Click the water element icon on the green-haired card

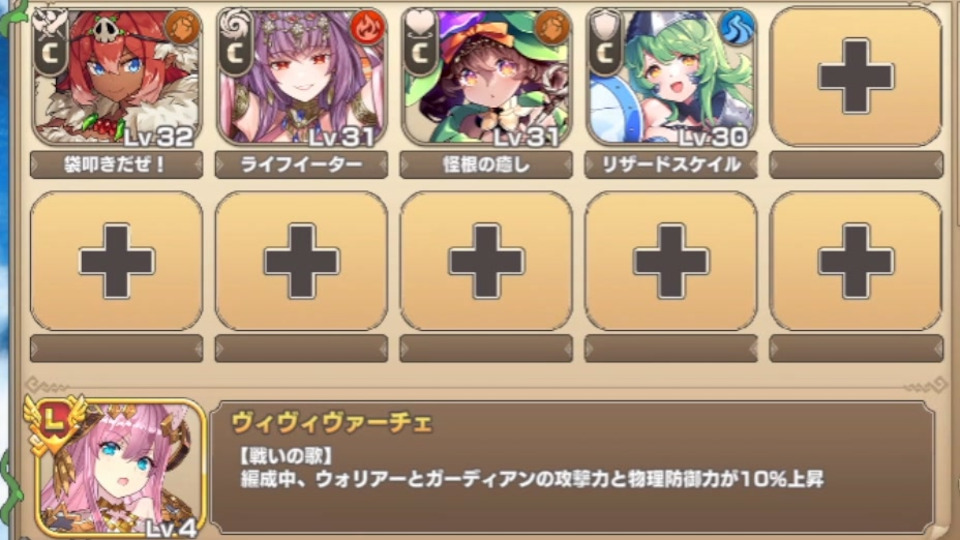(x=737, y=28)
